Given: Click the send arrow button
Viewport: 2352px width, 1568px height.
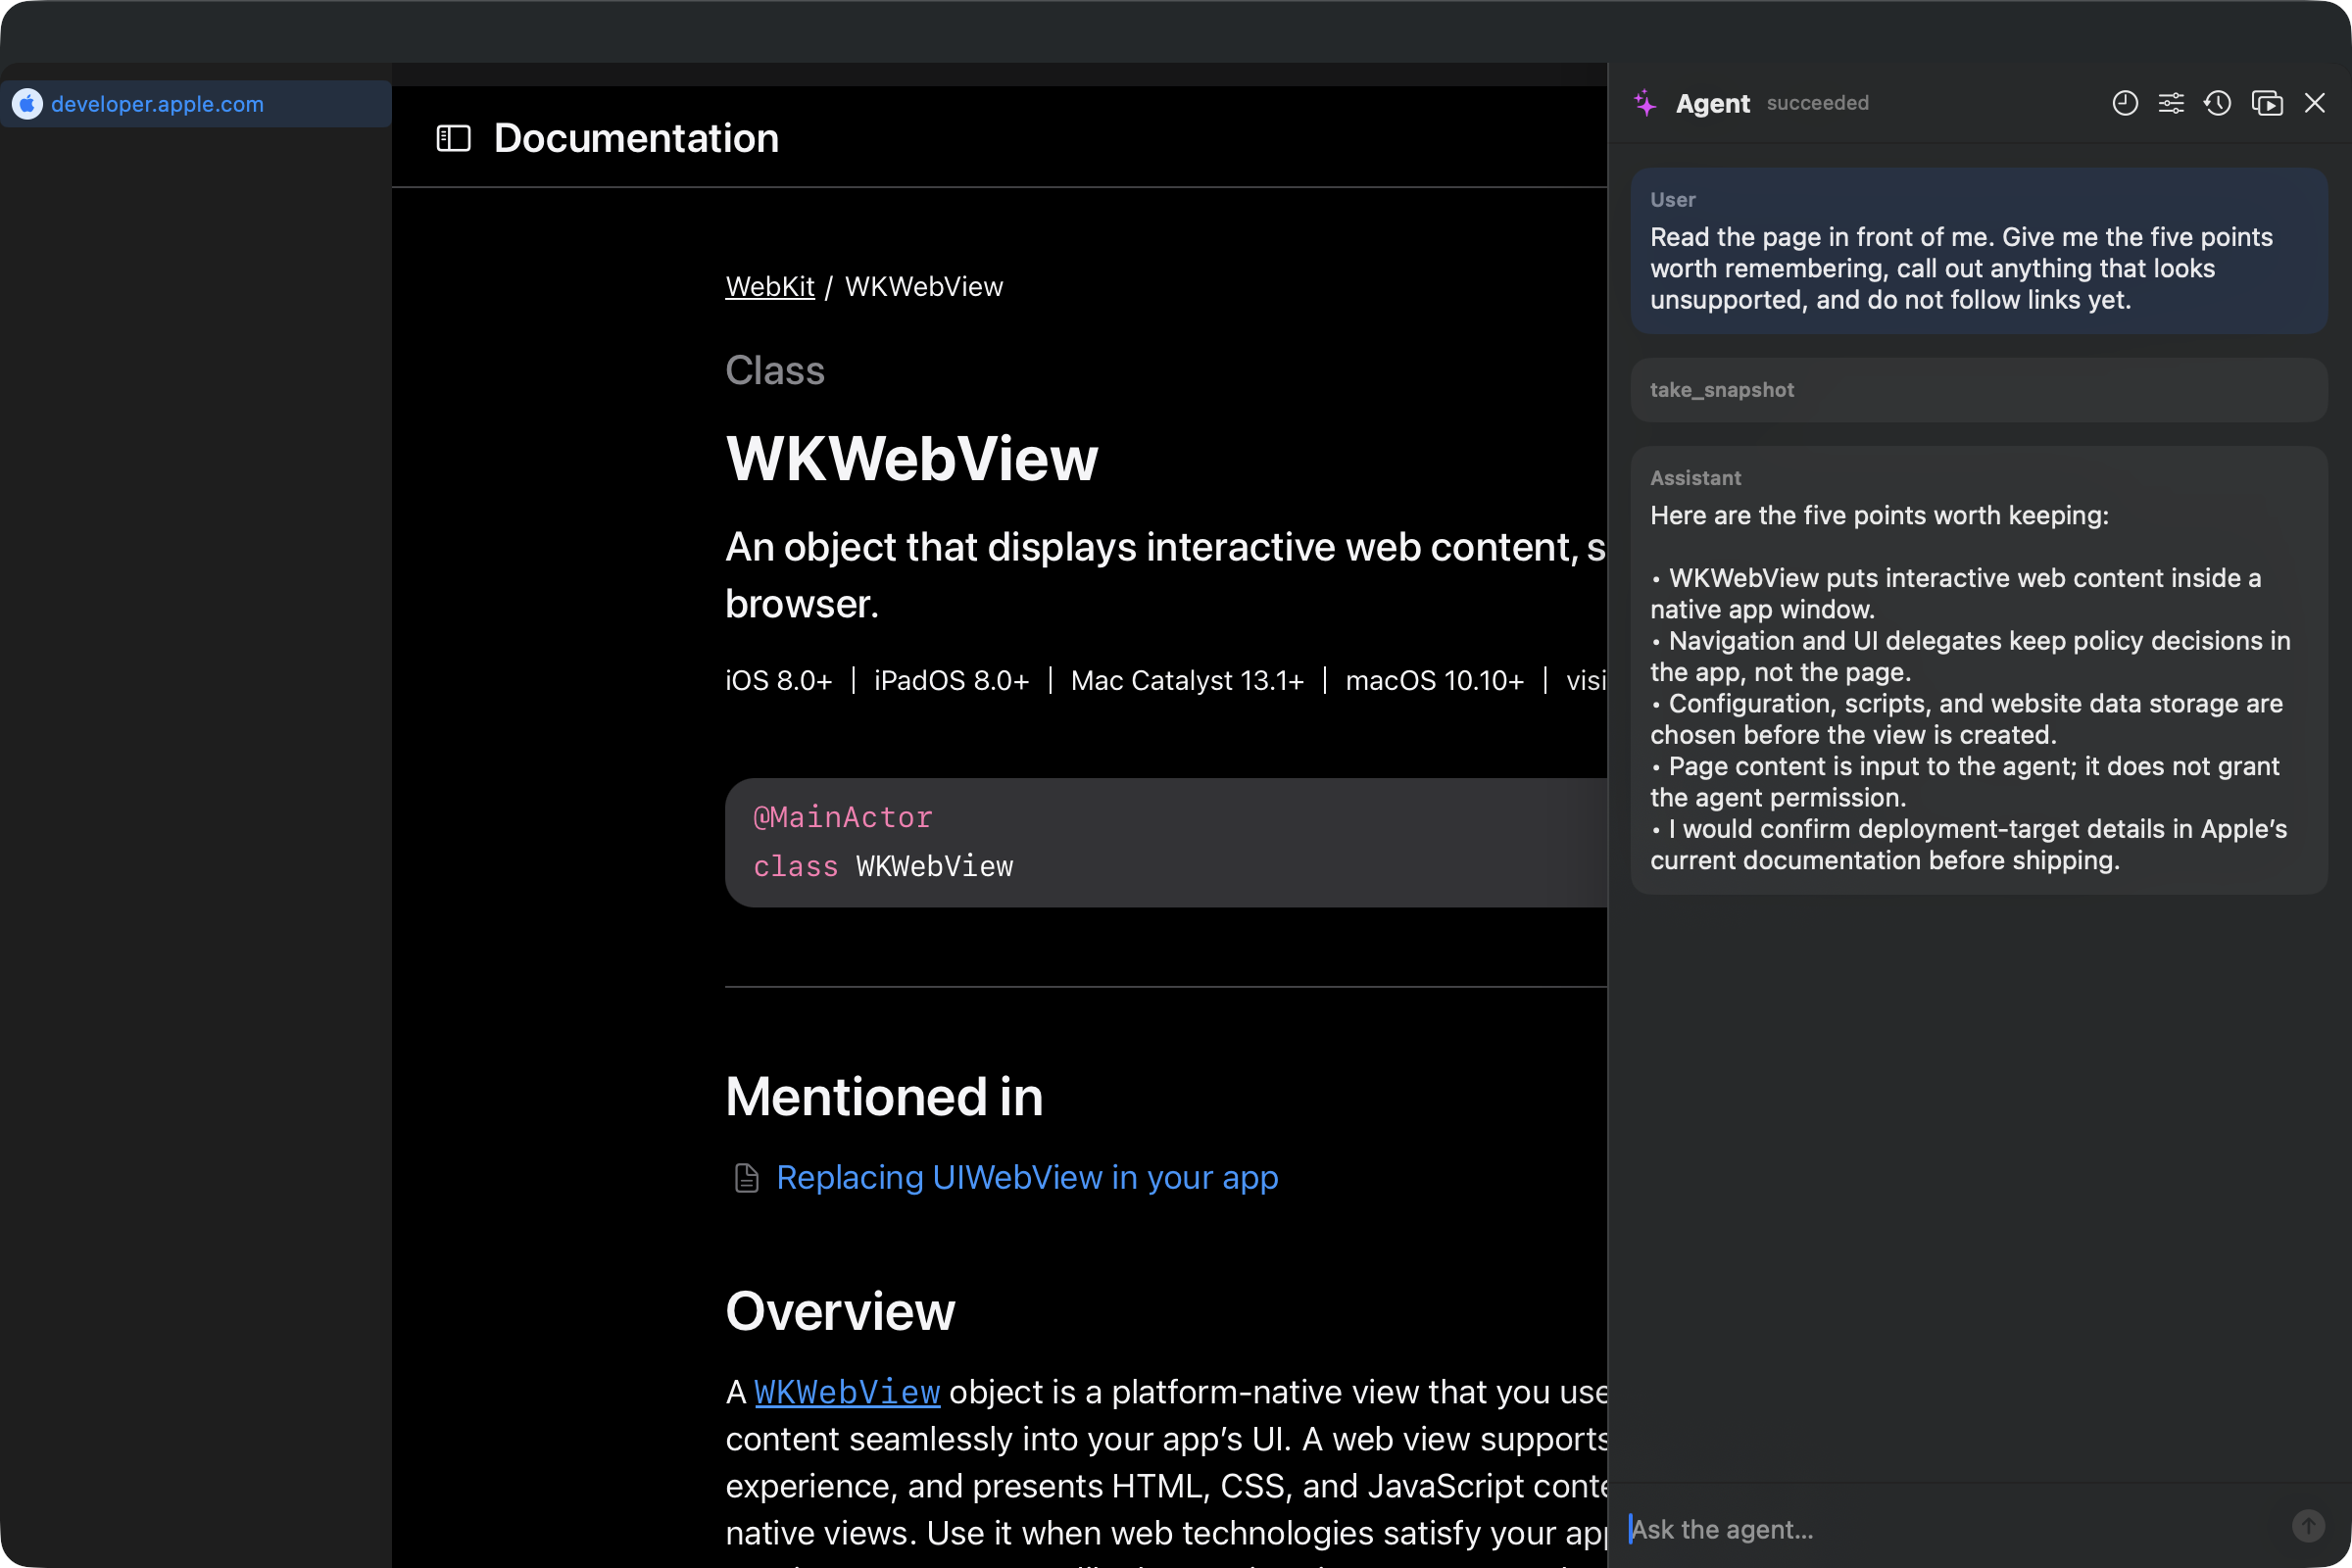Looking at the screenshot, I should [2308, 1526].
